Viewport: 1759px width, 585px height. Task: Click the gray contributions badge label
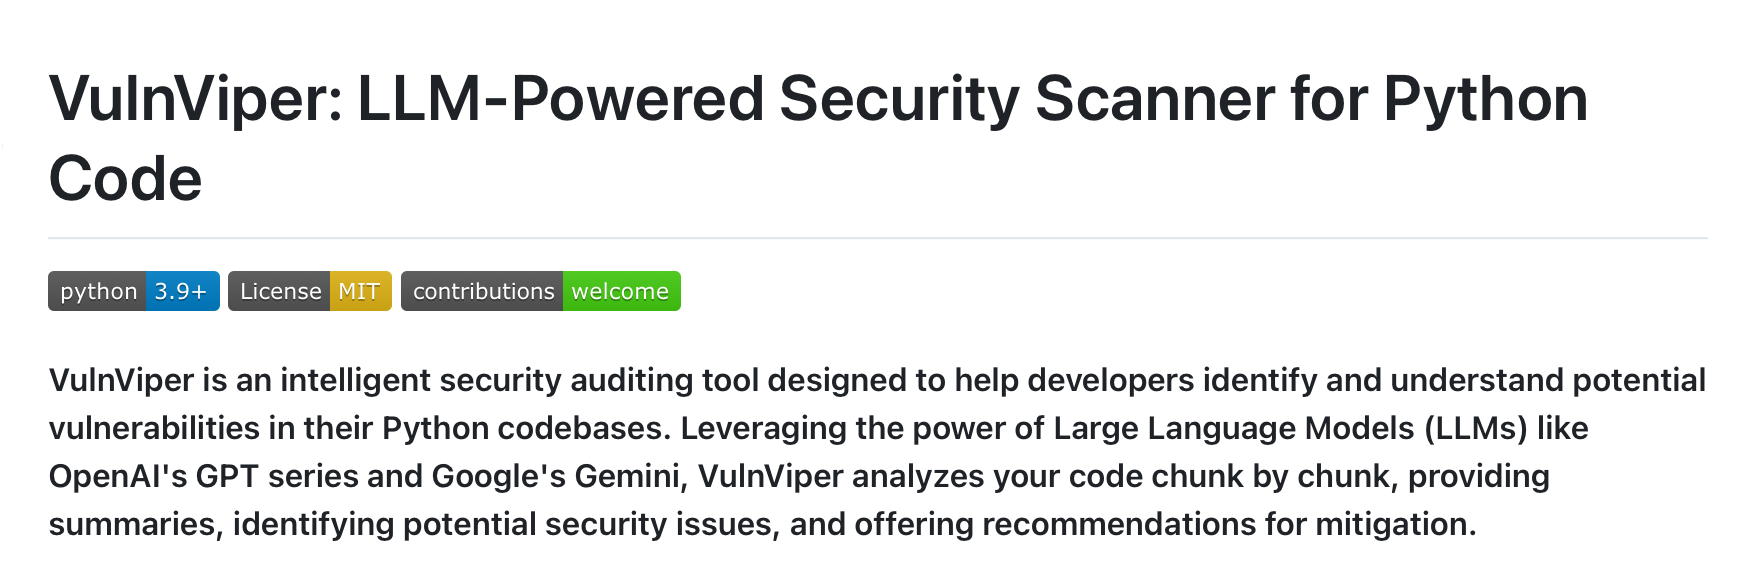[482, 291]
